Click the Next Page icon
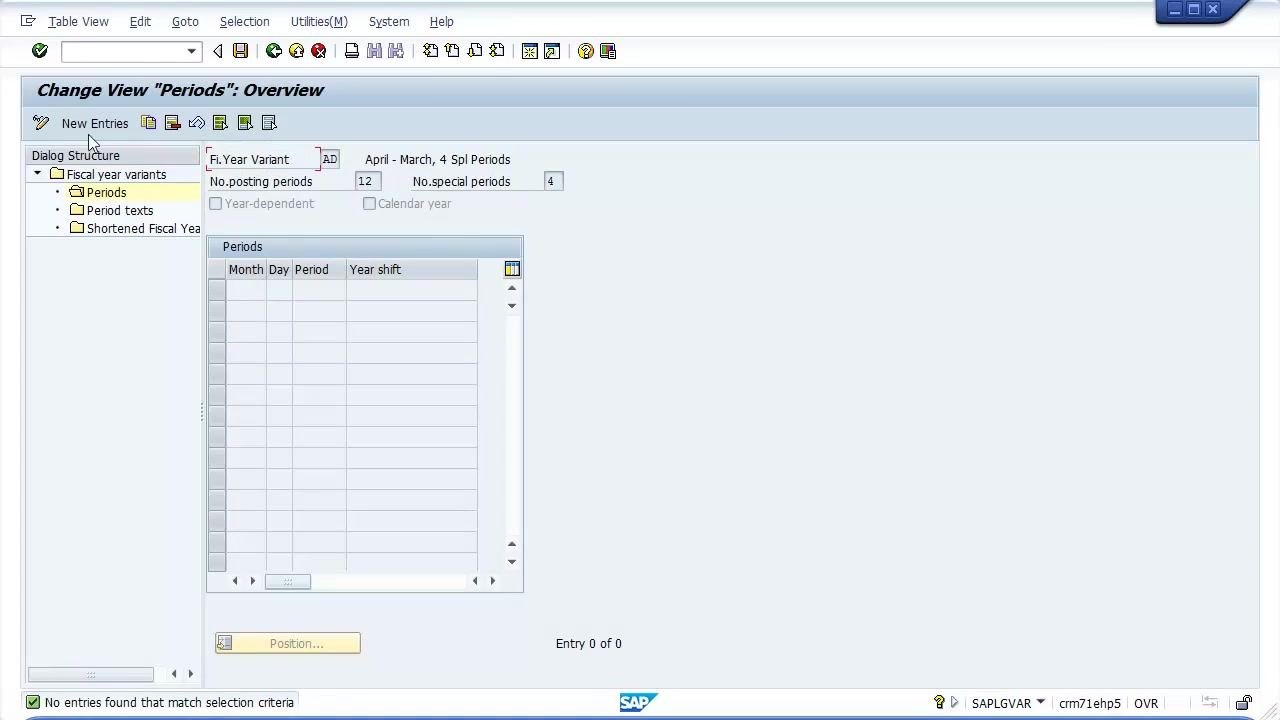 pyautogui.click(x=475, y=51)
